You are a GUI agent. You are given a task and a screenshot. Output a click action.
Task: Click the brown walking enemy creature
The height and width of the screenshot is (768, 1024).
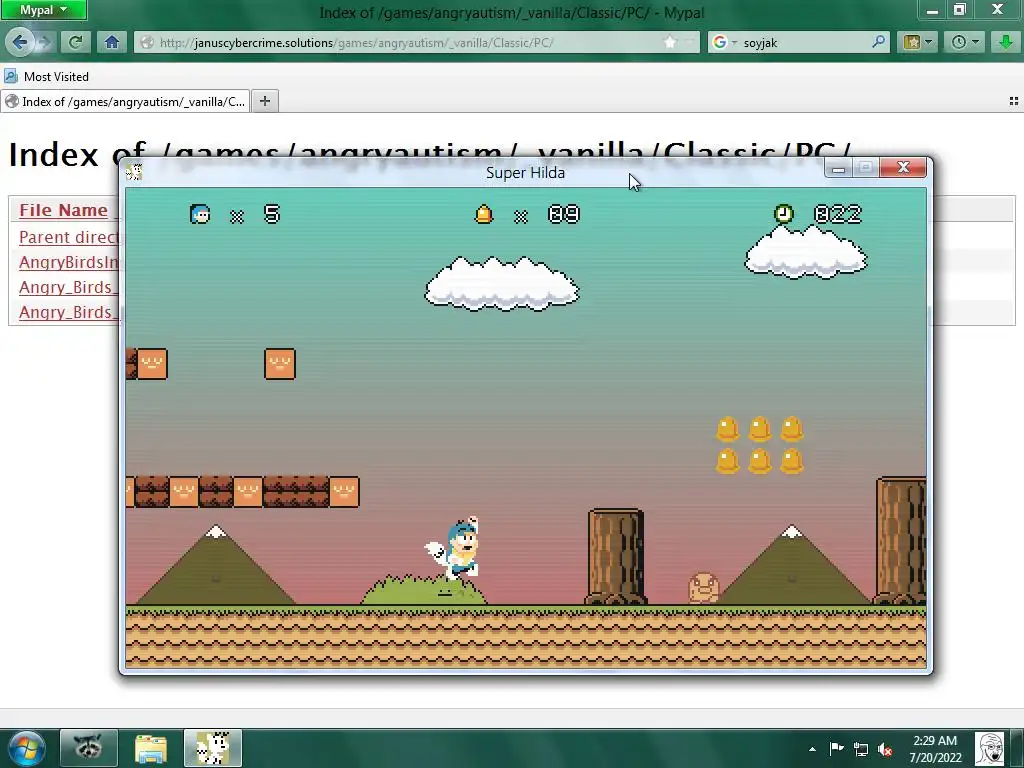[704, 588]
